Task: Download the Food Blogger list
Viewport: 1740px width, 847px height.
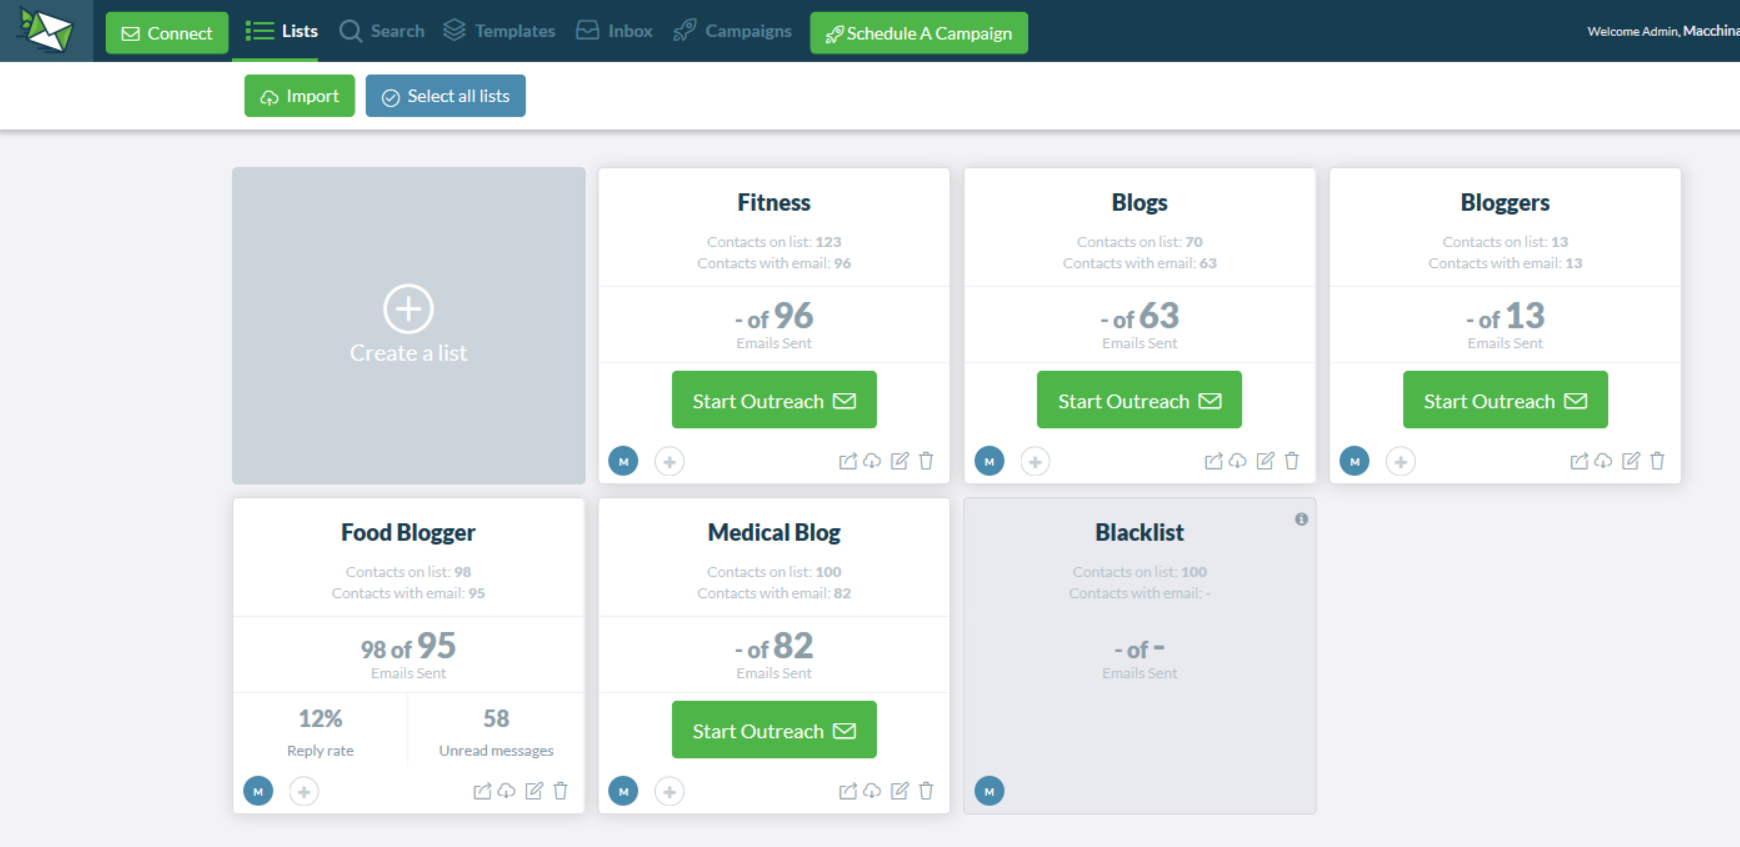Action: pos(507,791)
